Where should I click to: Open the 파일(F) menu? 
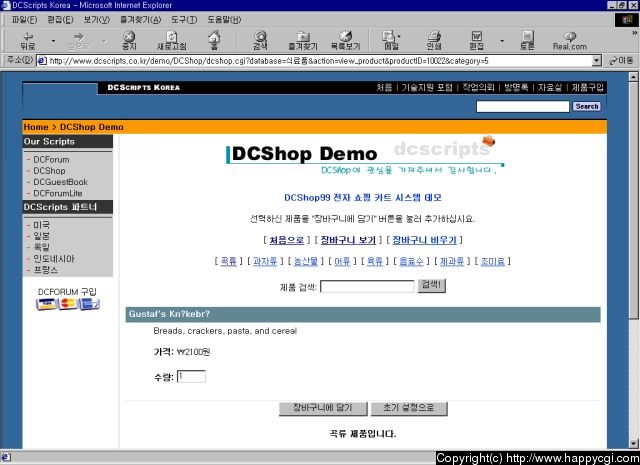tap(24, 20)
